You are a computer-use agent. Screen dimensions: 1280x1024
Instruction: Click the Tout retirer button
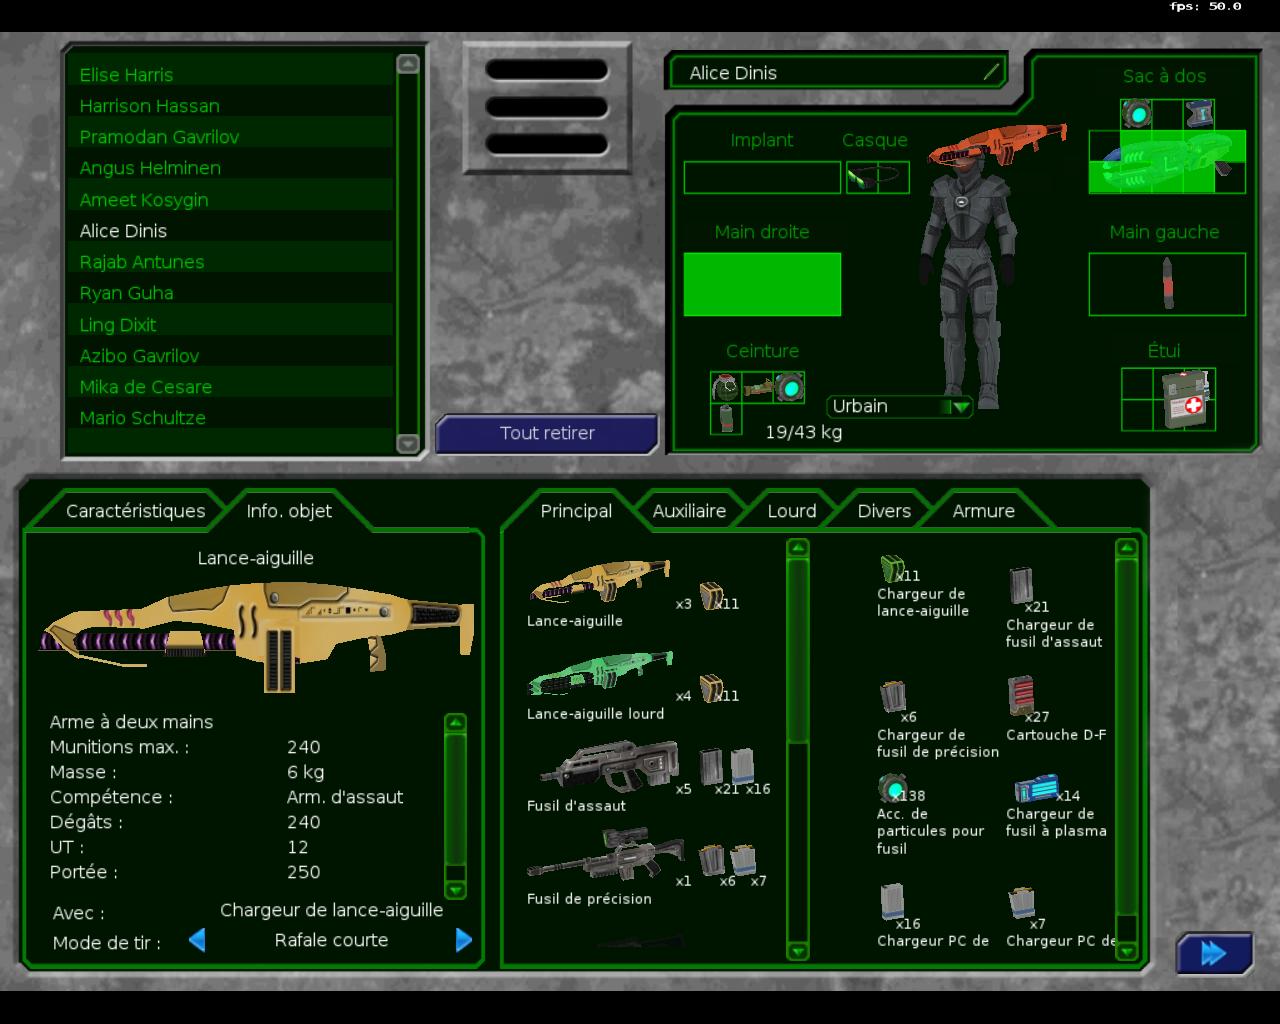547,434
